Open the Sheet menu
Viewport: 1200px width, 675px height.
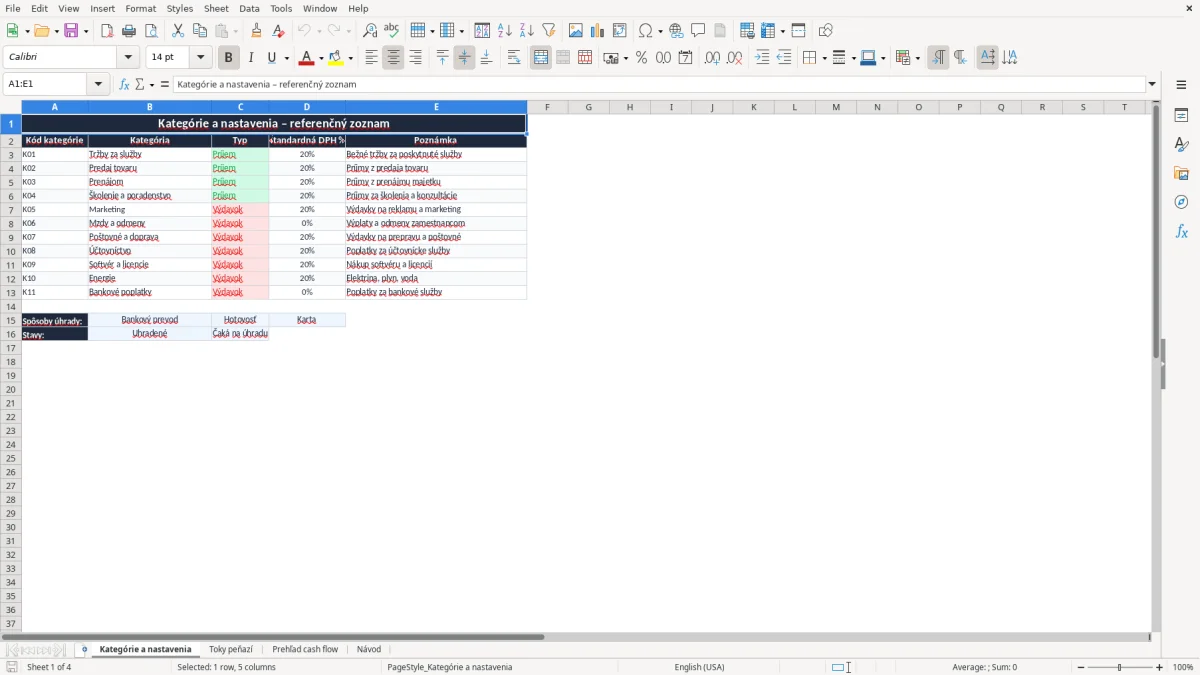pyautogui.click(x=216, y=8)
